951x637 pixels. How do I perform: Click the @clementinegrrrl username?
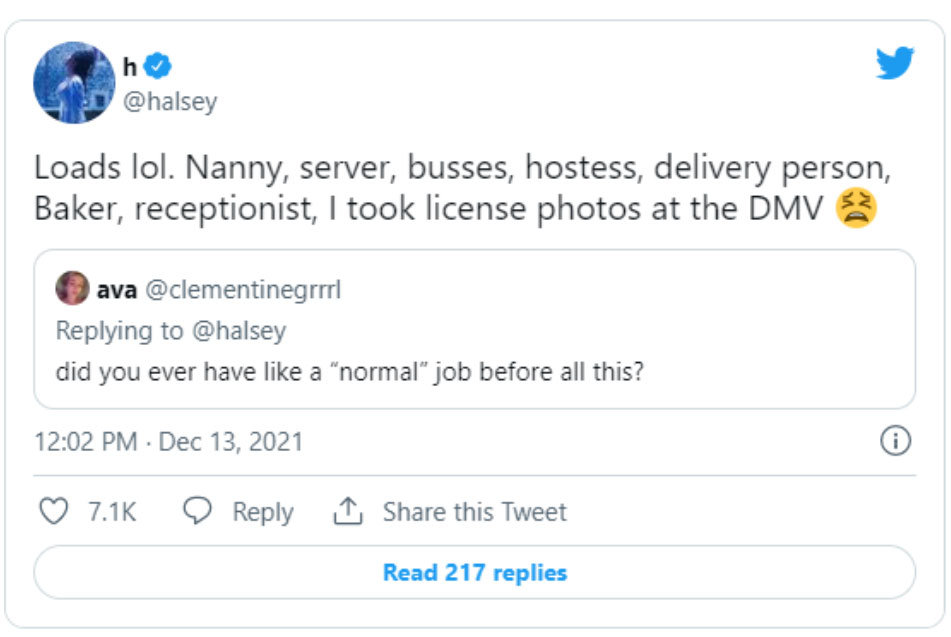pos(244,290)
